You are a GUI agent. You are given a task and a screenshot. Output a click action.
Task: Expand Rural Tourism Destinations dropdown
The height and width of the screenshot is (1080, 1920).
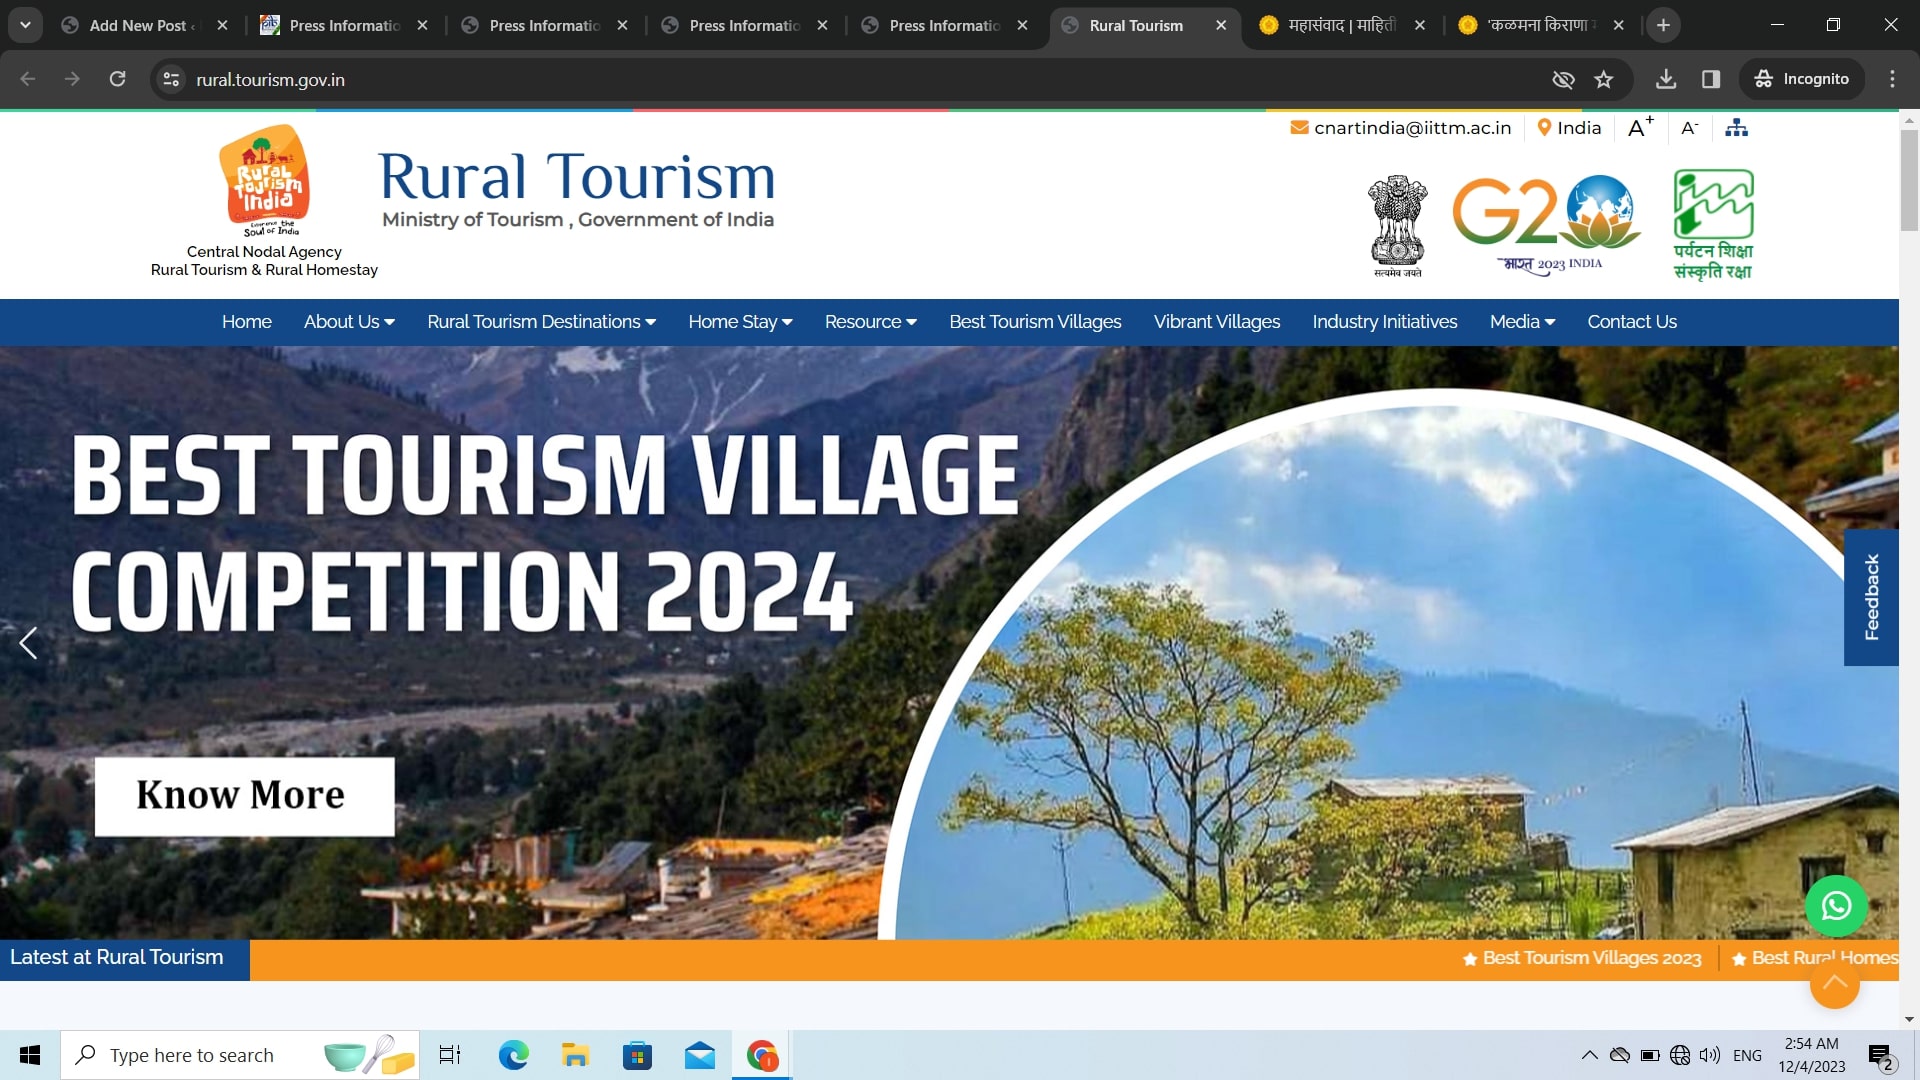(541, 322)
